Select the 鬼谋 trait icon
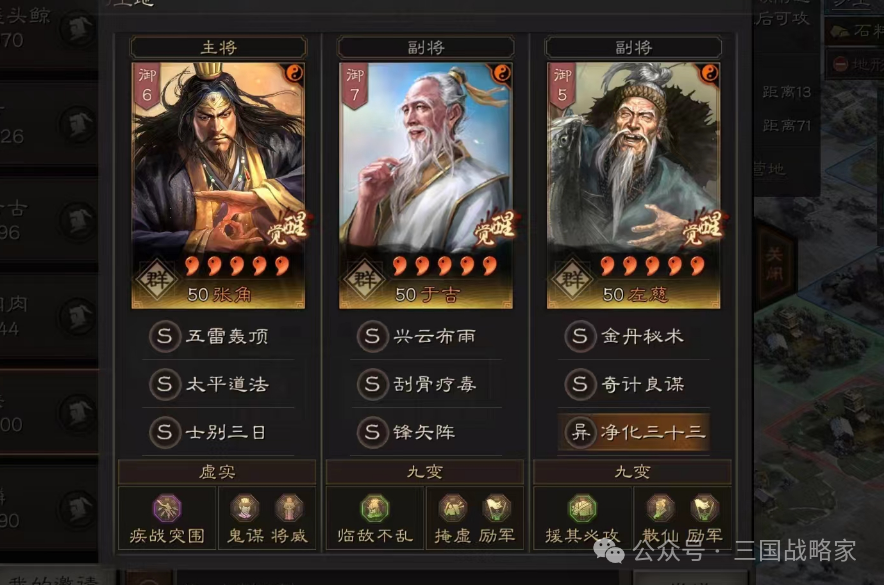Viewport: 884px width, 585px height. click(x=245, y=508)
